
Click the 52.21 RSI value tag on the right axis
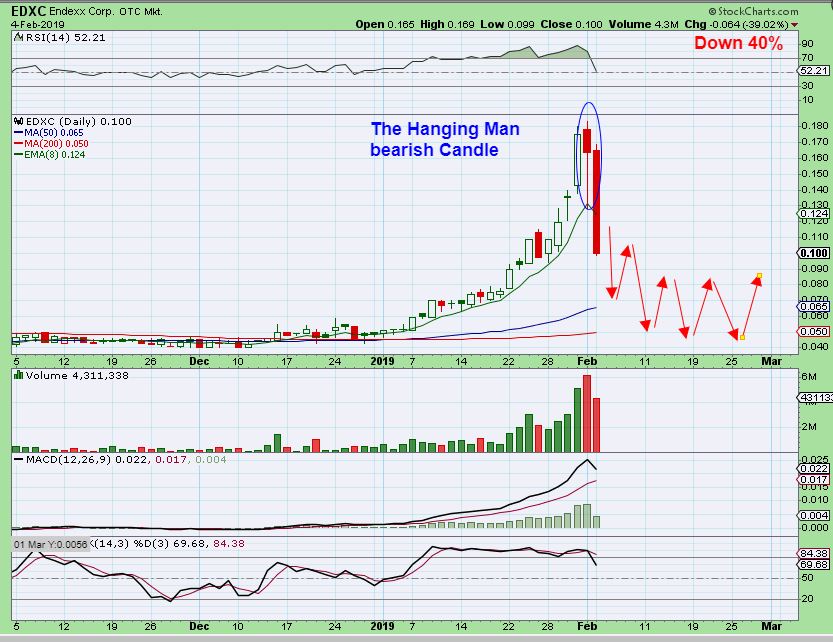813,71
